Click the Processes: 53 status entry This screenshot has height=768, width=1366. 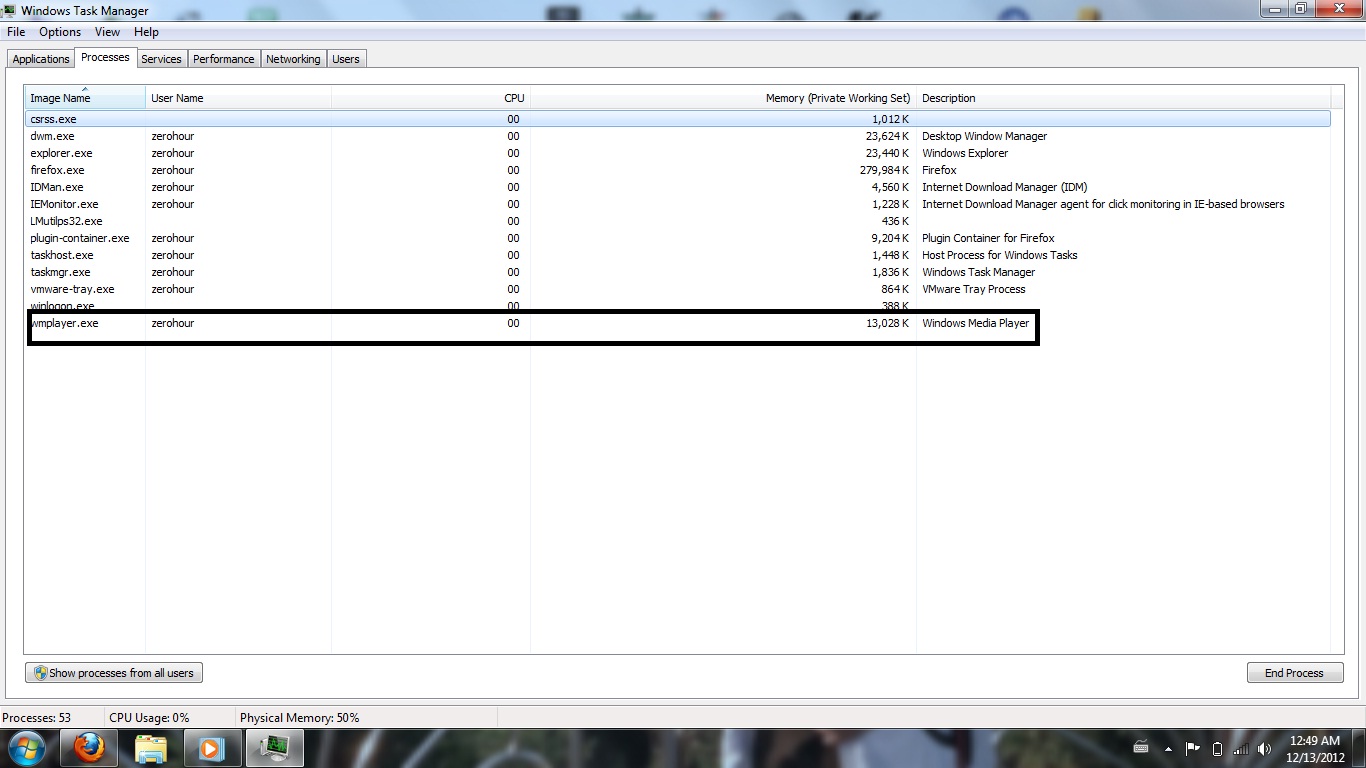(x=37, y=718)
